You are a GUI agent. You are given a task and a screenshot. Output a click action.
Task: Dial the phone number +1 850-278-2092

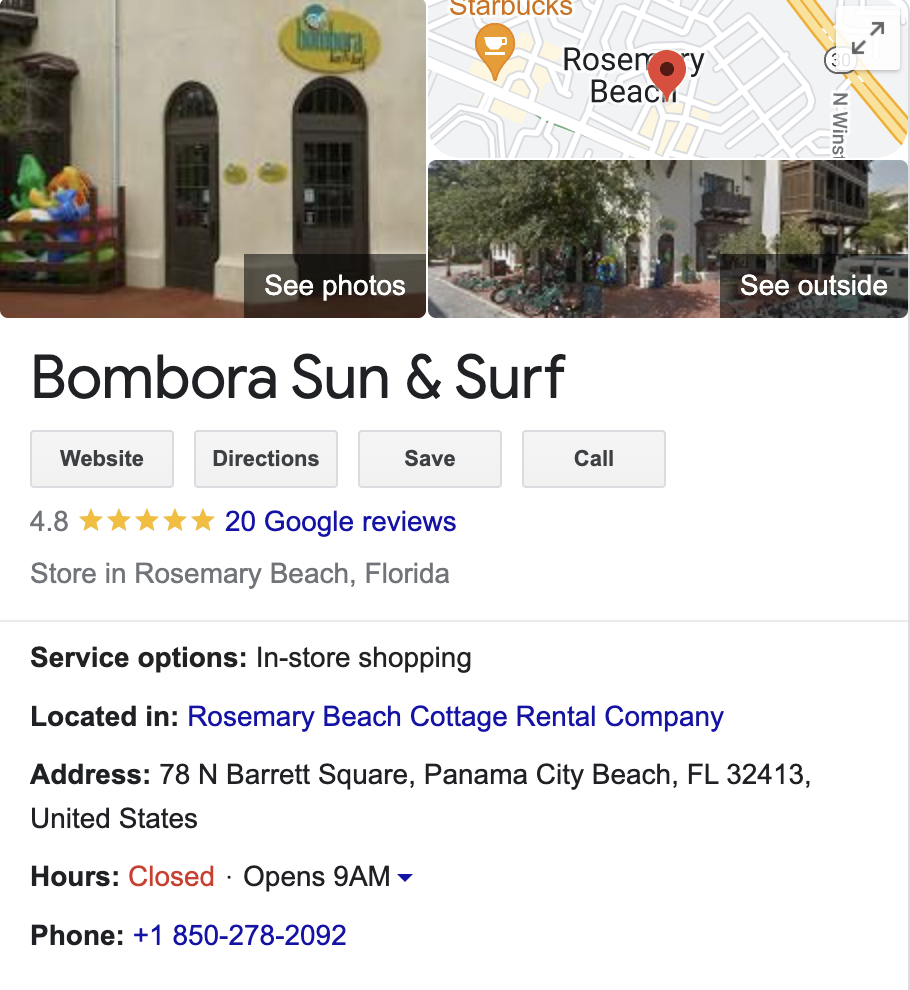coord(240,935)
